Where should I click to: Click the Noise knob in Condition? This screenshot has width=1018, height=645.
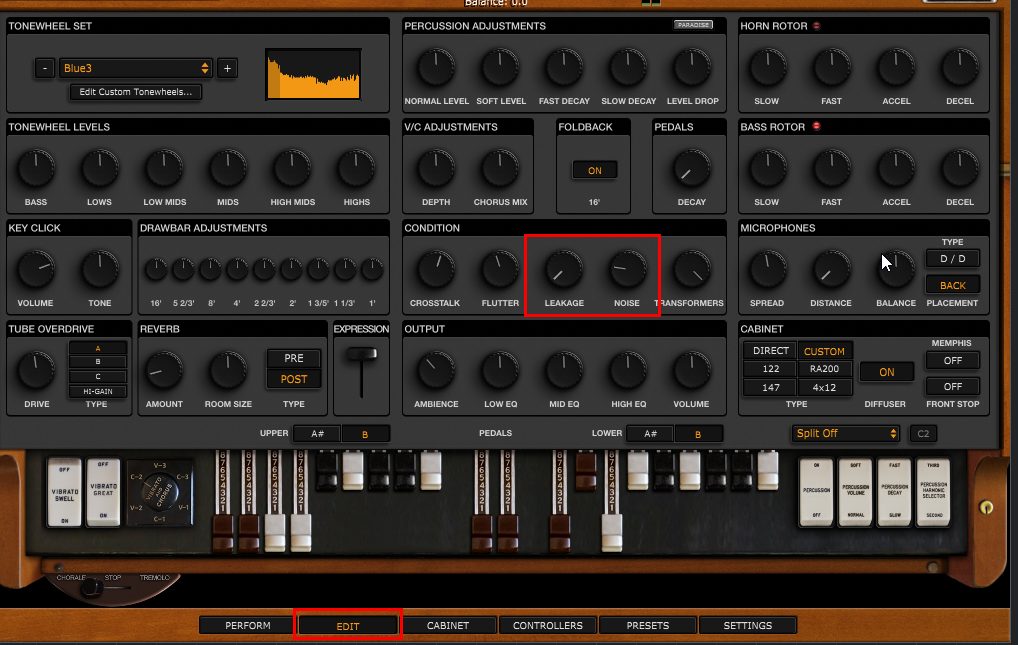(627, 270)
